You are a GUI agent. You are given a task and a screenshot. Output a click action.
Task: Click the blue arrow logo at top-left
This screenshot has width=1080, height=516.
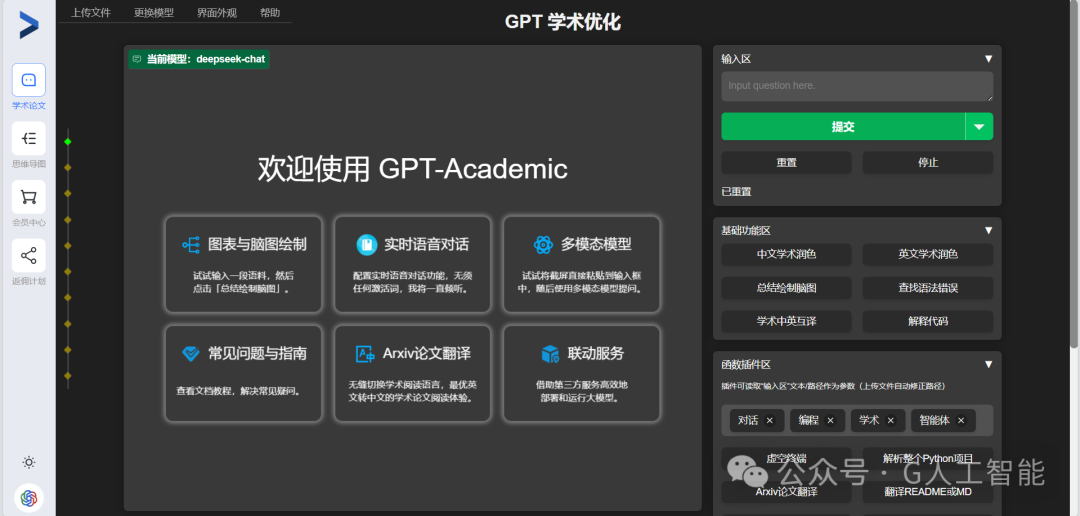tap(28, 25)
